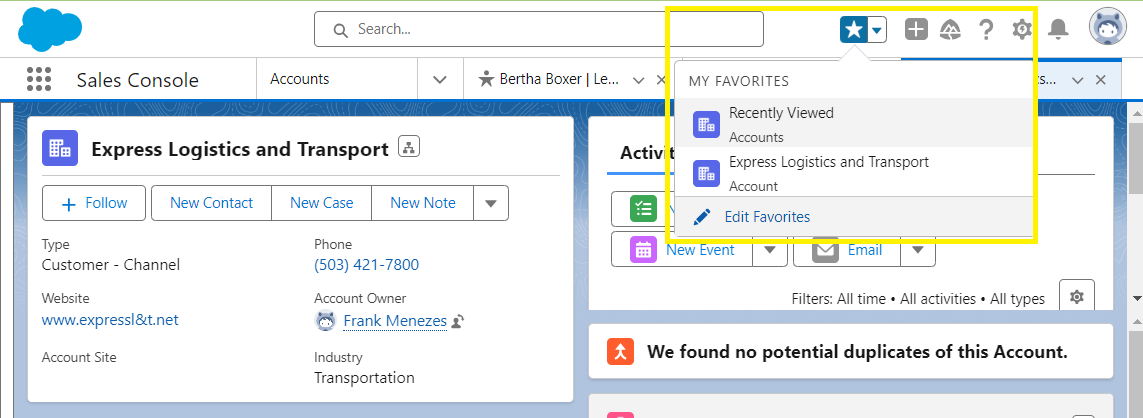Open the www.expressl&t.net website link

coord(110,320)
